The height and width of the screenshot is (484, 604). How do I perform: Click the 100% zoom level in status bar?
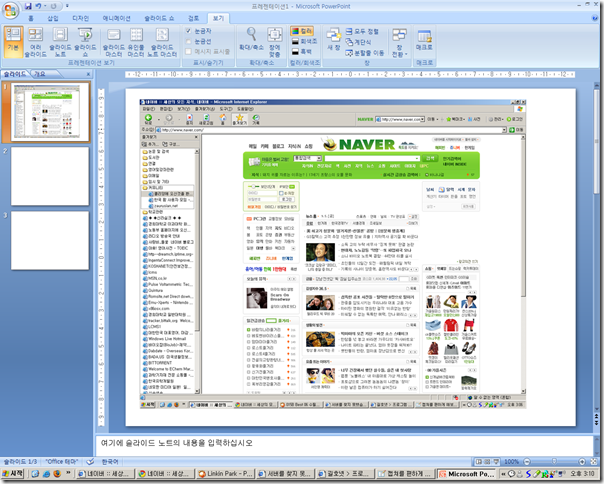pyautogui.click(x=512, y=461)
